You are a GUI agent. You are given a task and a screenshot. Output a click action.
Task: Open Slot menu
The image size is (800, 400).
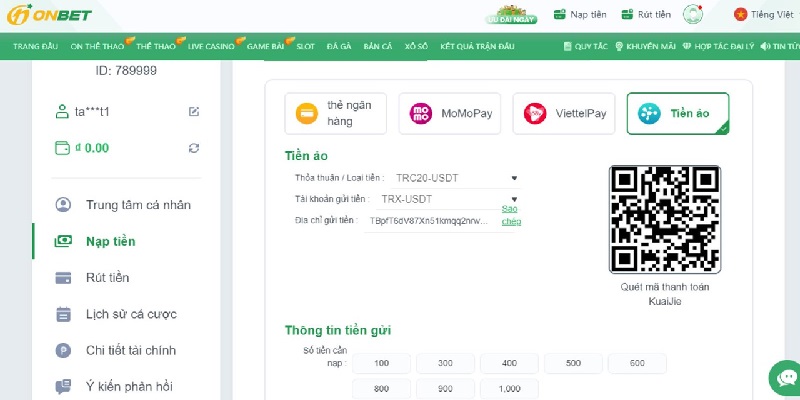[x=306, y=46]
